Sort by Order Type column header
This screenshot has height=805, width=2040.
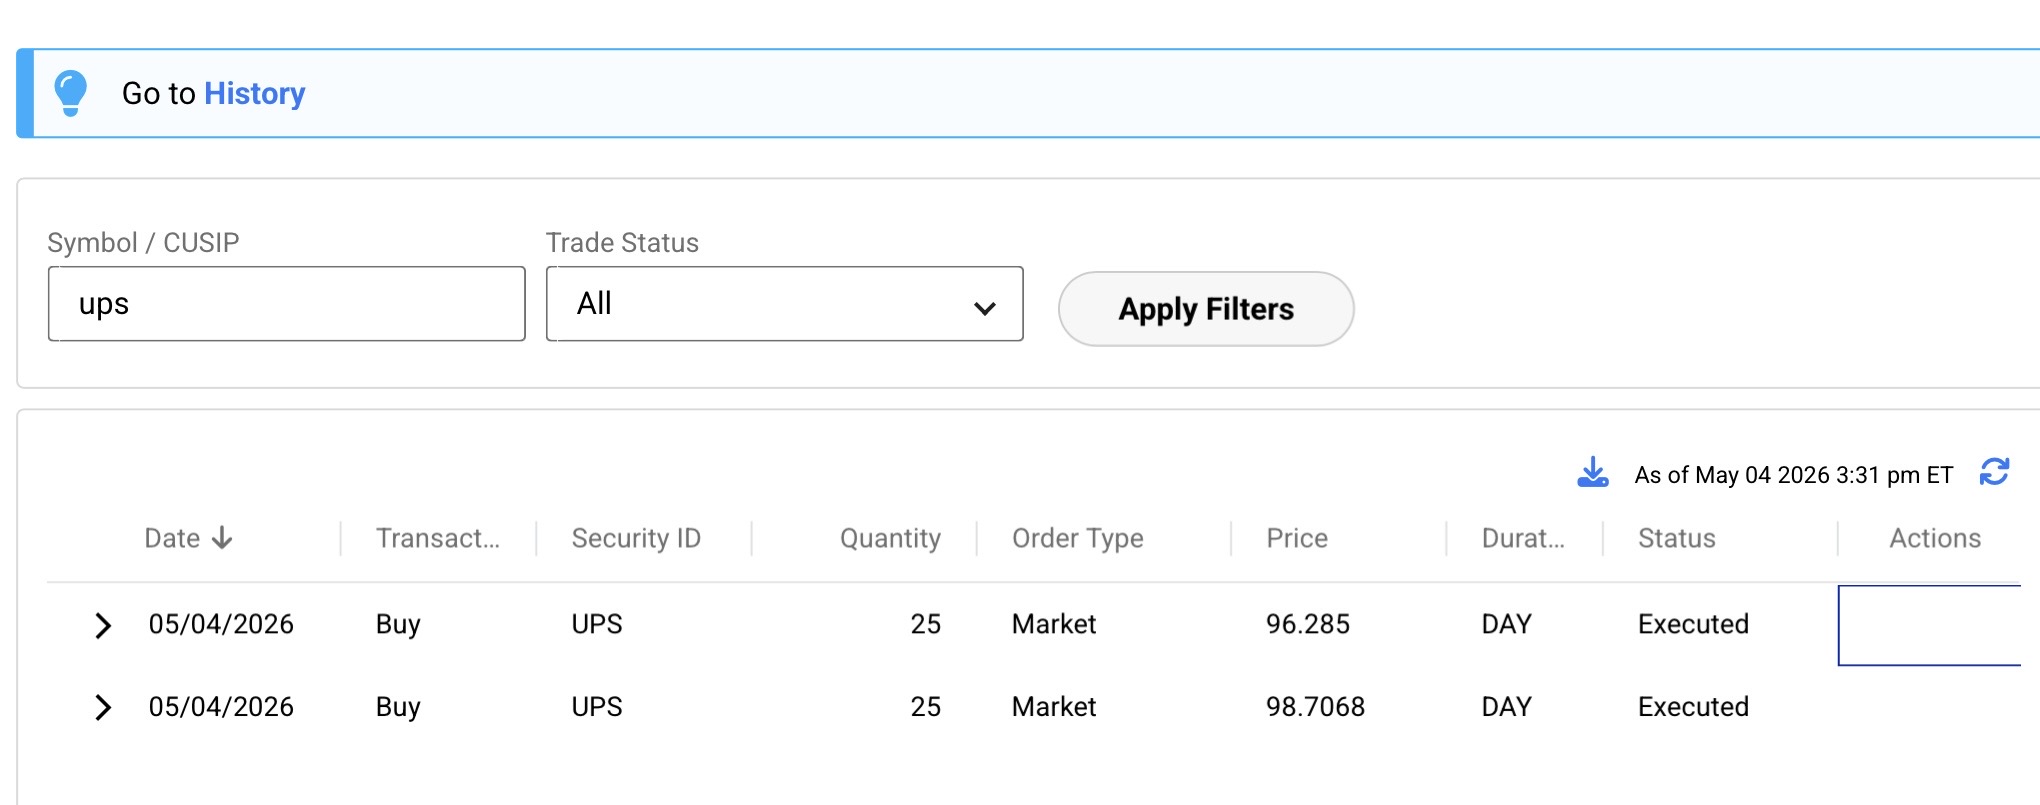[x=1077, y=538]
